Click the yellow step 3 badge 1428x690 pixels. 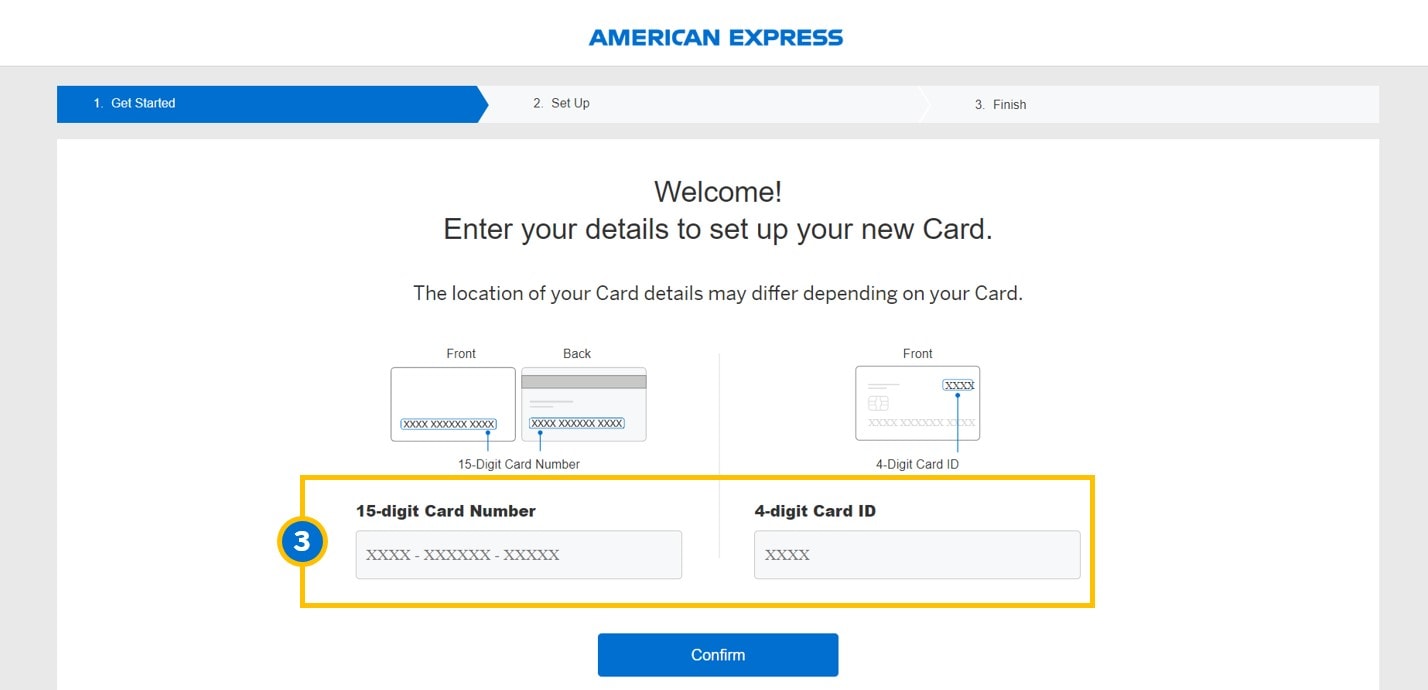coord(302,541)
